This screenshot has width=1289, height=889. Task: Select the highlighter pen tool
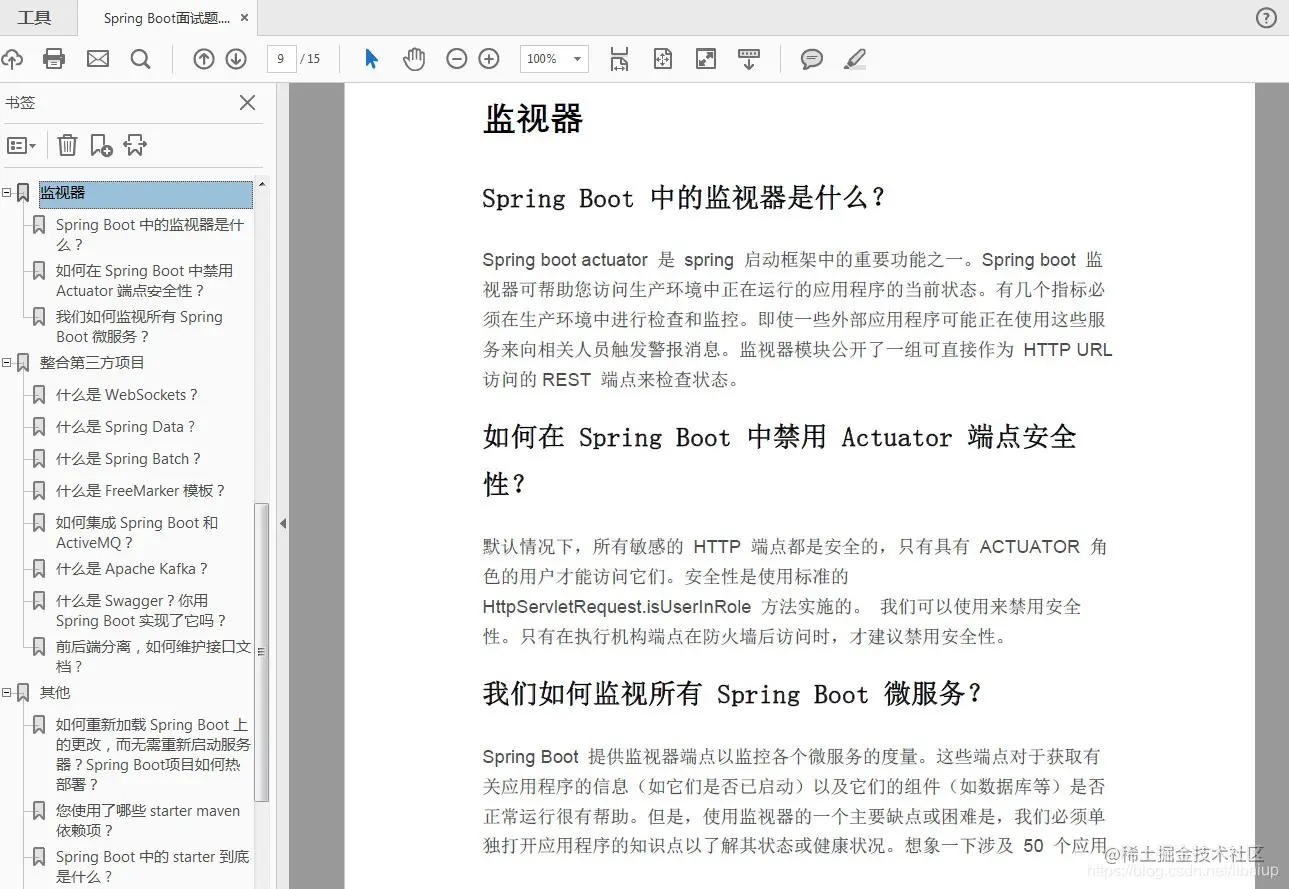pyautogui.click(x=855, y=59)
